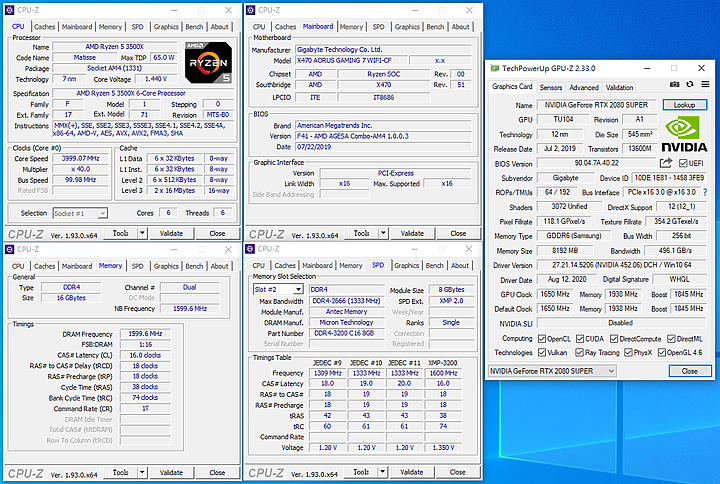Toggle the Ray Tracing checkbox
The width and height of the screenshot is (720, 484).
[x=579, y=353]
